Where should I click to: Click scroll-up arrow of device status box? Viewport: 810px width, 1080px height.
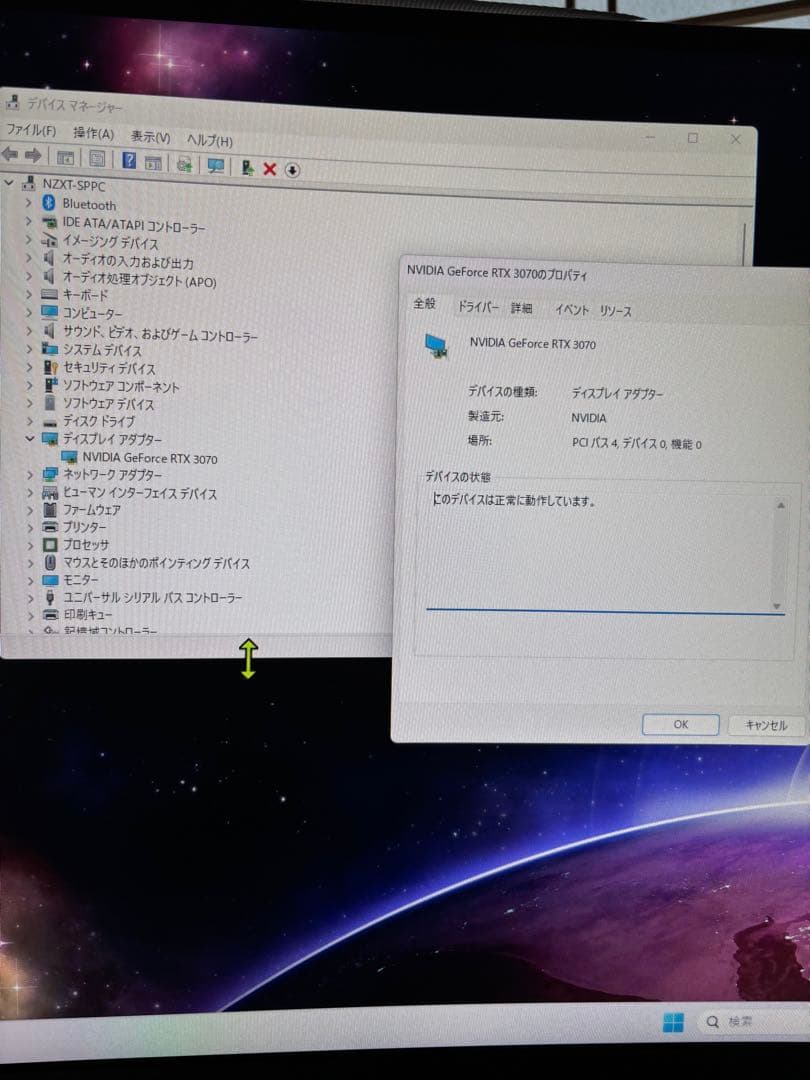[x=780, y=506]
